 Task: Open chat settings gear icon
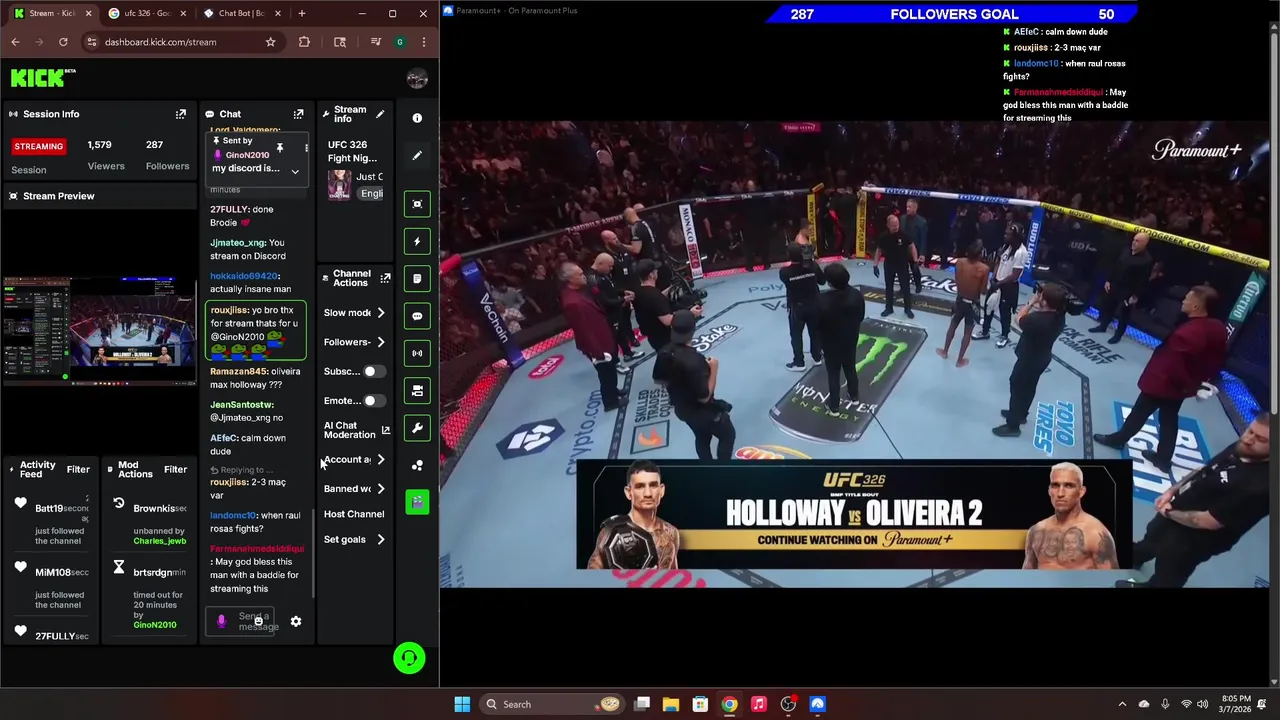coord(296,621)
